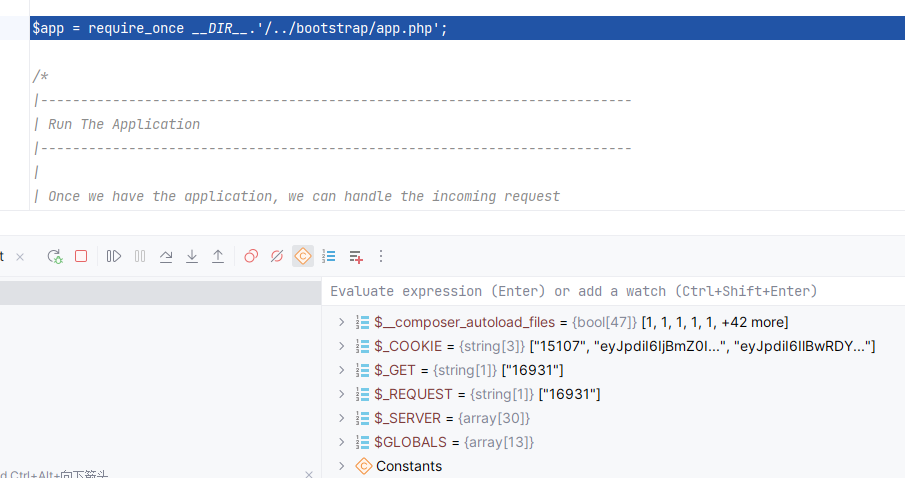Click the Pause program icon

[x=140, y=257]
